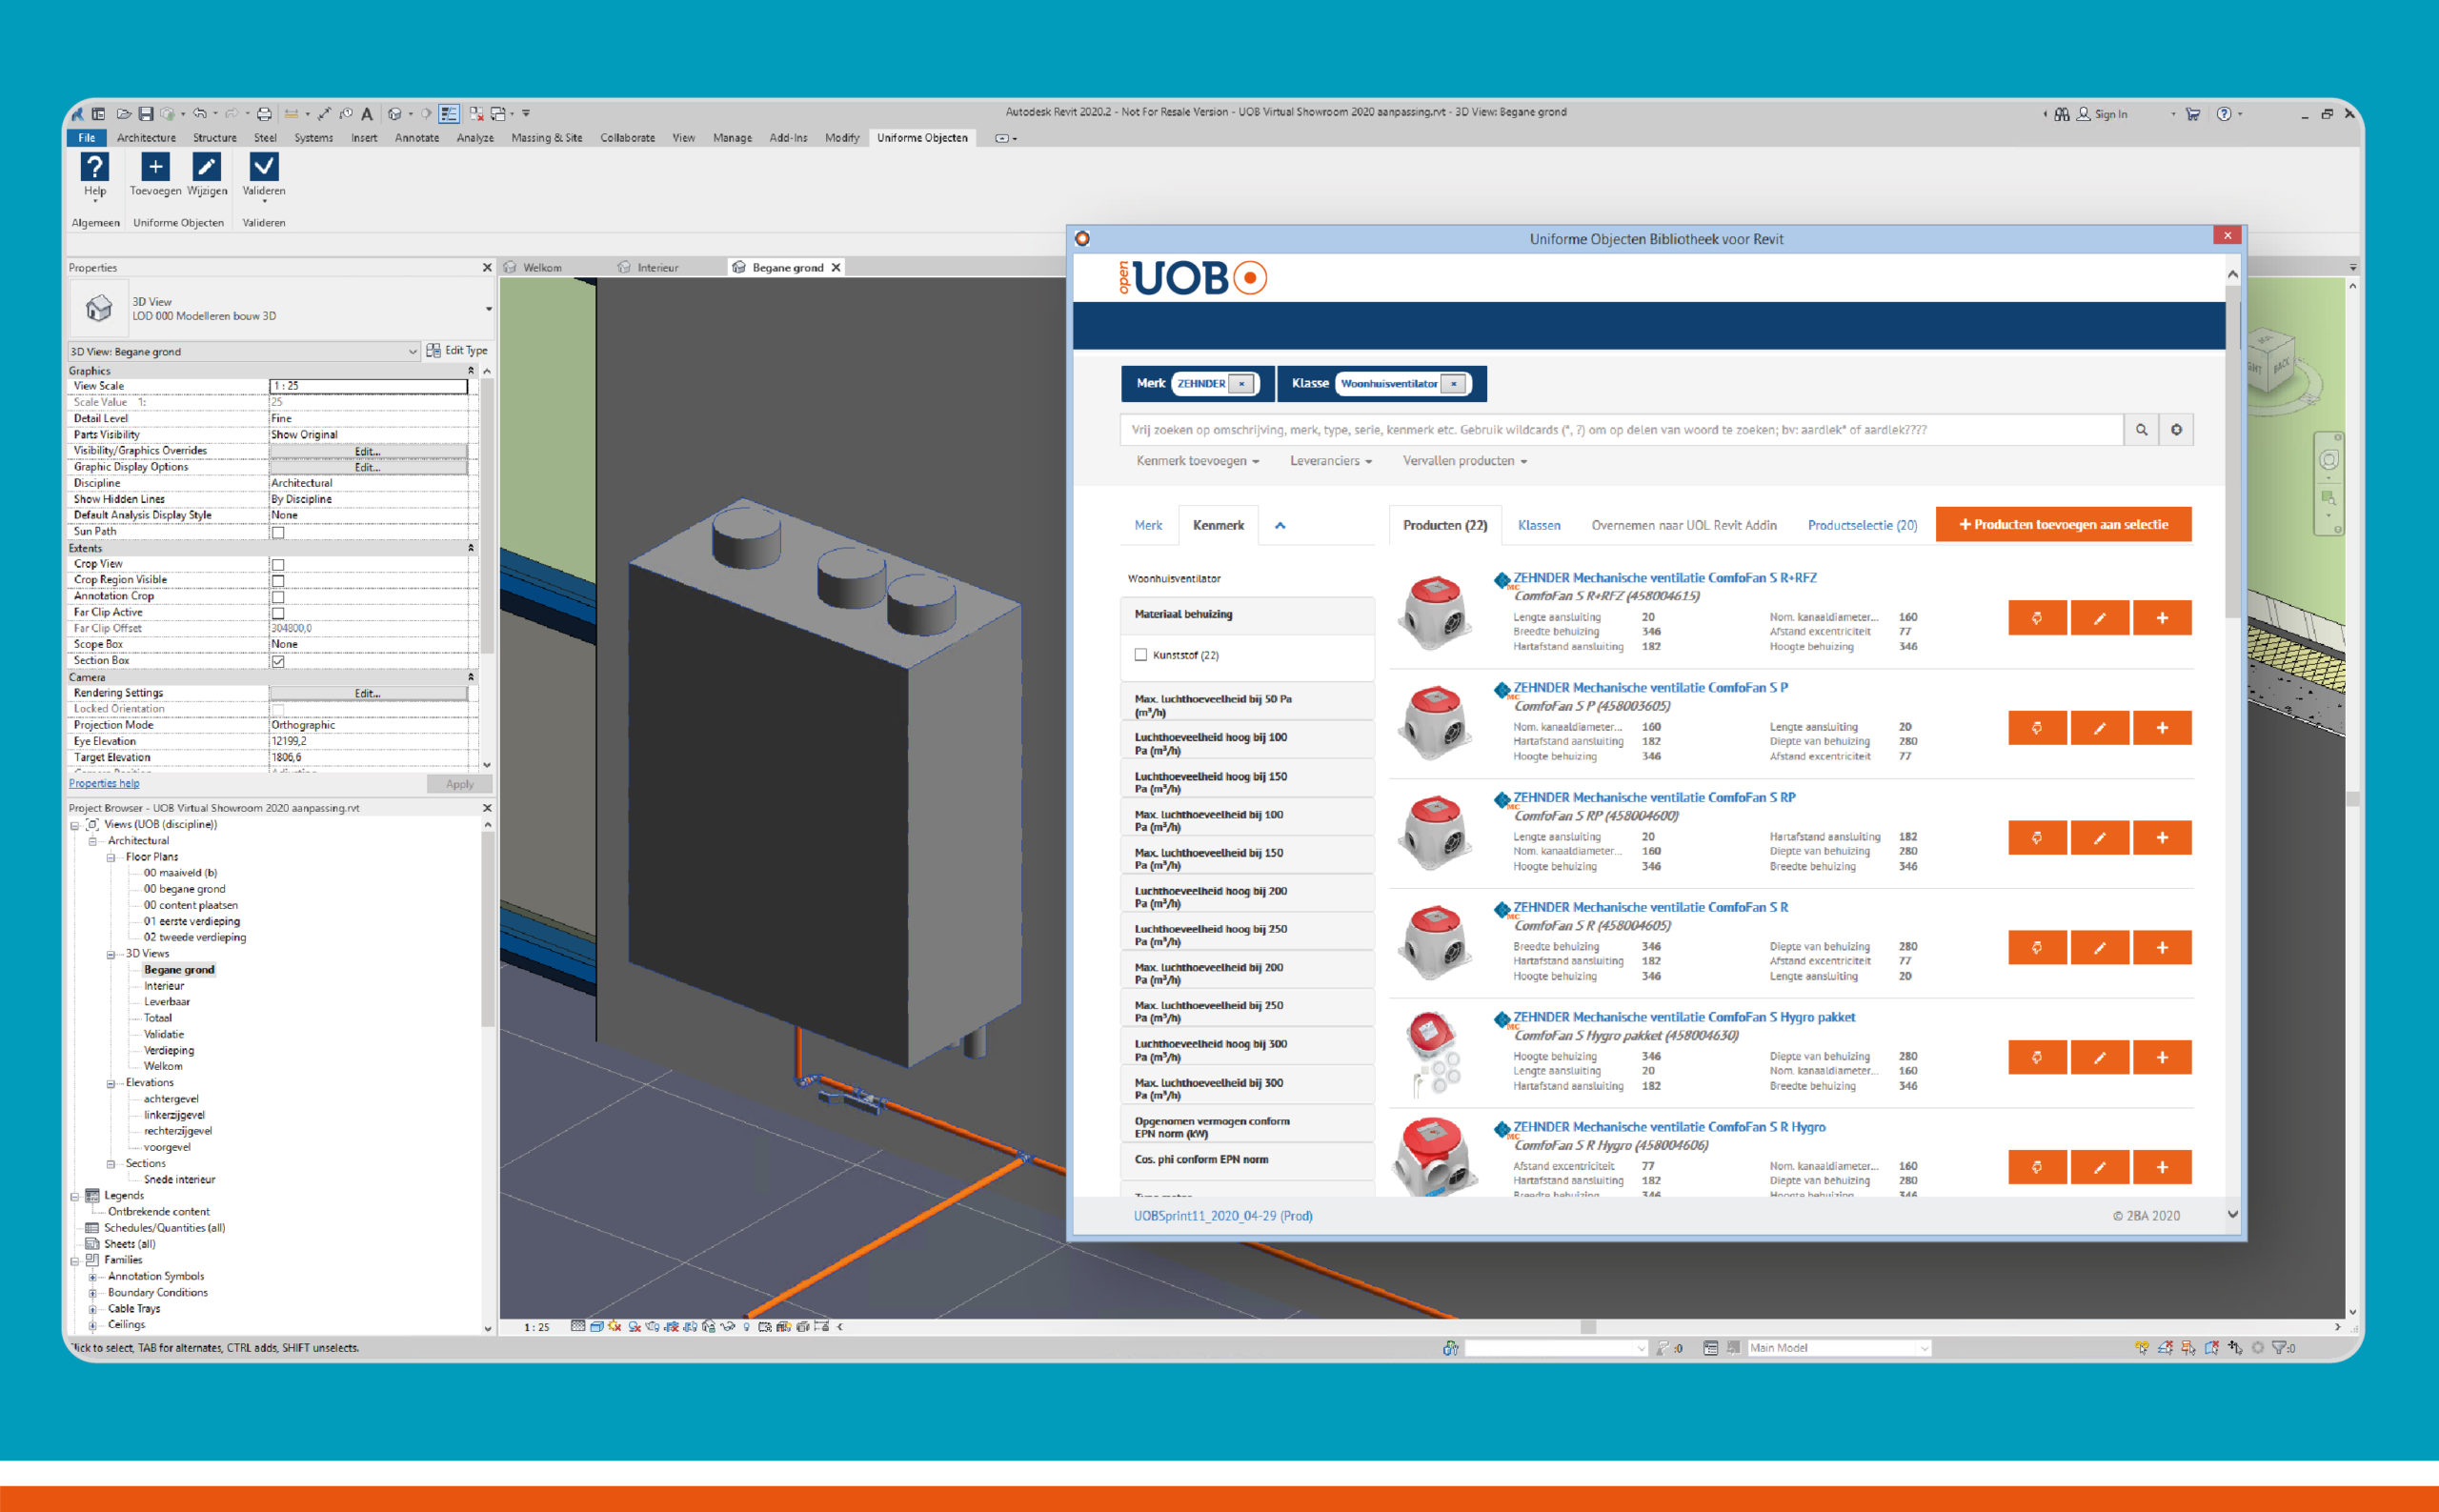Click the Help question mark ribbon icon
The width and height of the screenshot is (2439, 1512).
coord(94,166)
